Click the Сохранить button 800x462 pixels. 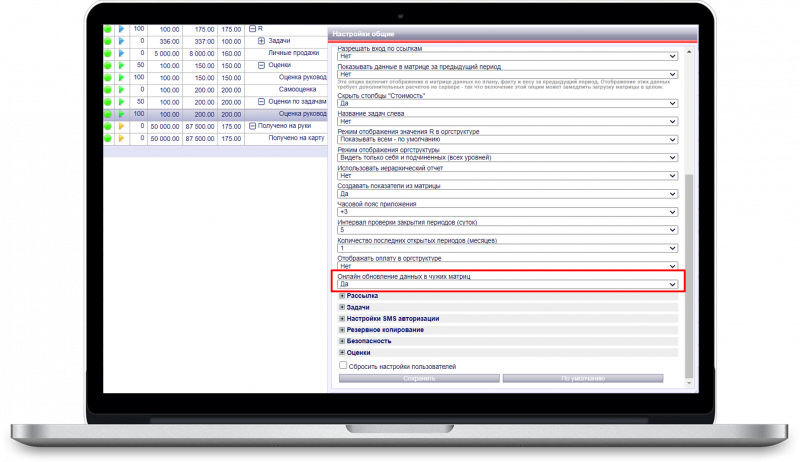click(419, 378)
